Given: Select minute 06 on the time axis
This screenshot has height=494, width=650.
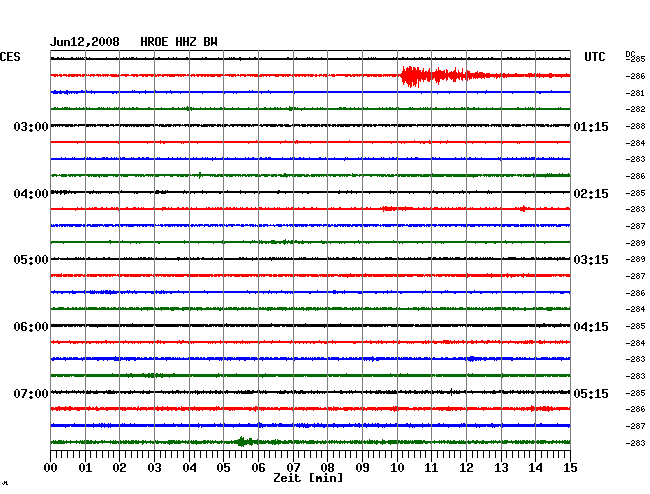Looking at the screenshot, I should [x=258, y=467].
